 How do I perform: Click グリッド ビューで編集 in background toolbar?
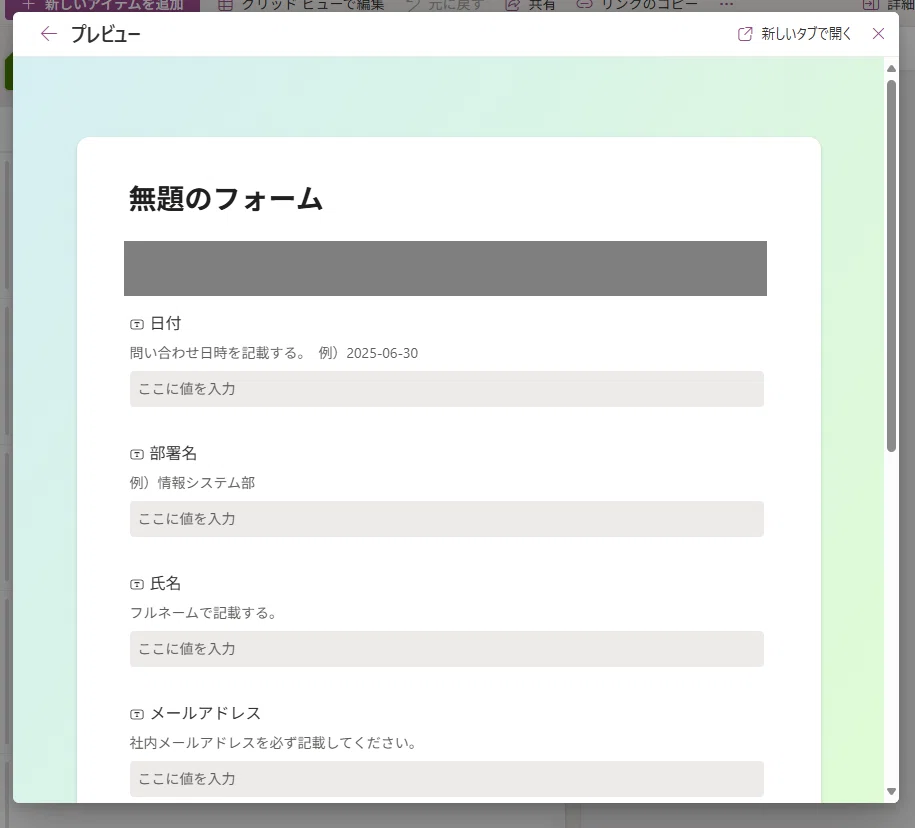click(301, 5)
